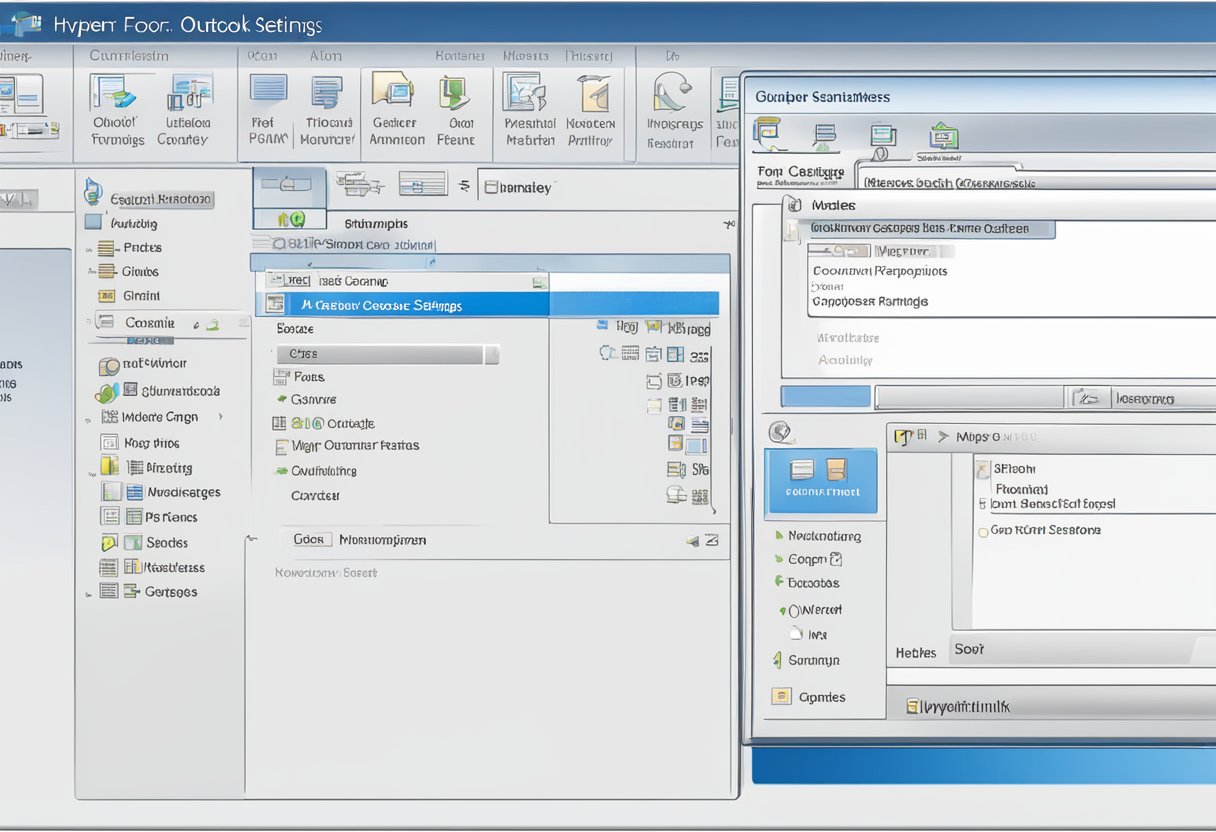Click the 'Gamme' entry in the middle list
1216x832 pixels.
click(x=313, y=399)
